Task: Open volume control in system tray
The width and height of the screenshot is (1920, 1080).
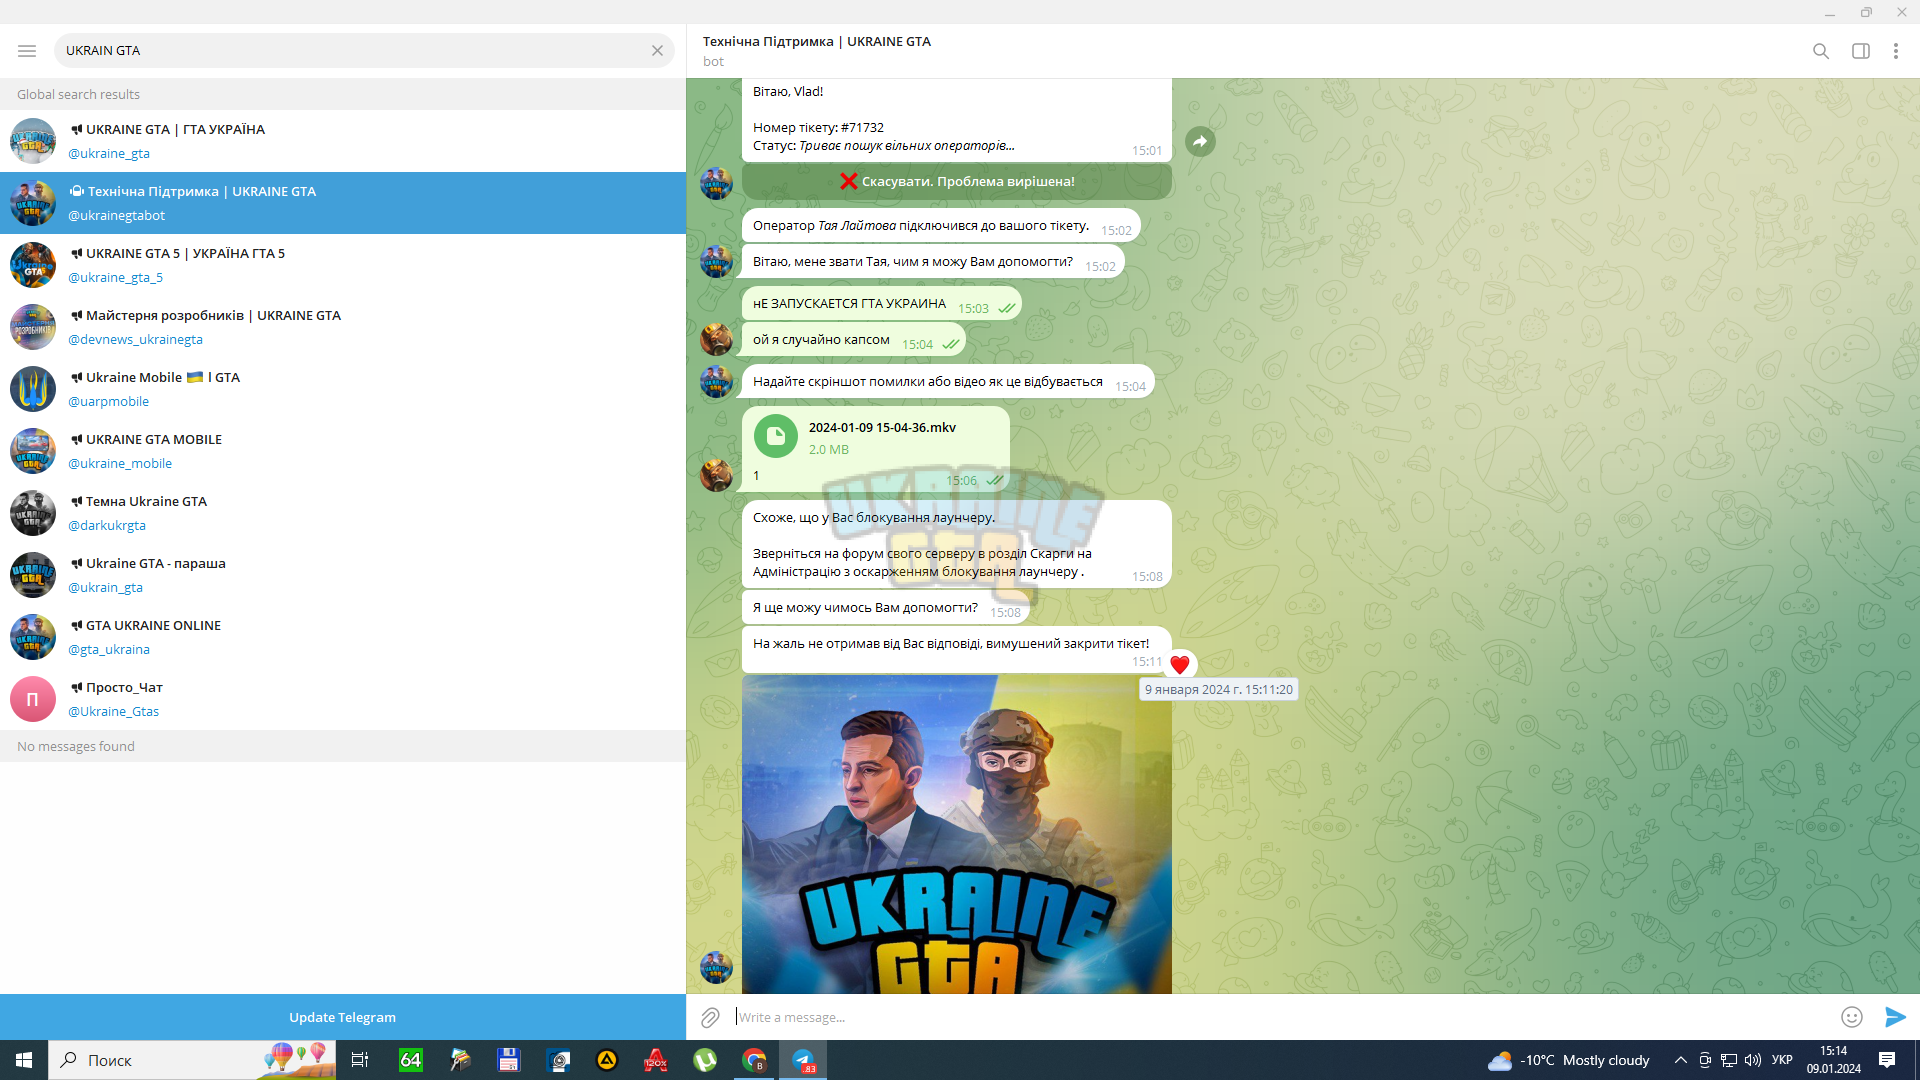Action: [x=1753, y=1060]
